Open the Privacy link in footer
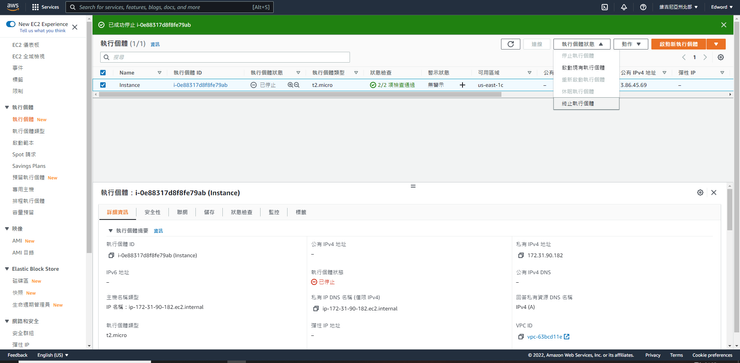This screenshot has width=740, height=363. pyautogui.click(x=653, y=355)
